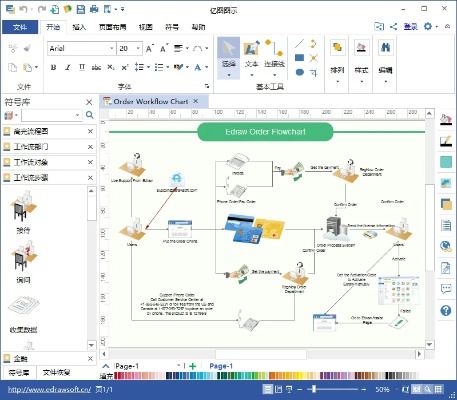This screenshot has width=457, height=400.
Task: Toggle Underline formatting
Action: pos(82,68)
